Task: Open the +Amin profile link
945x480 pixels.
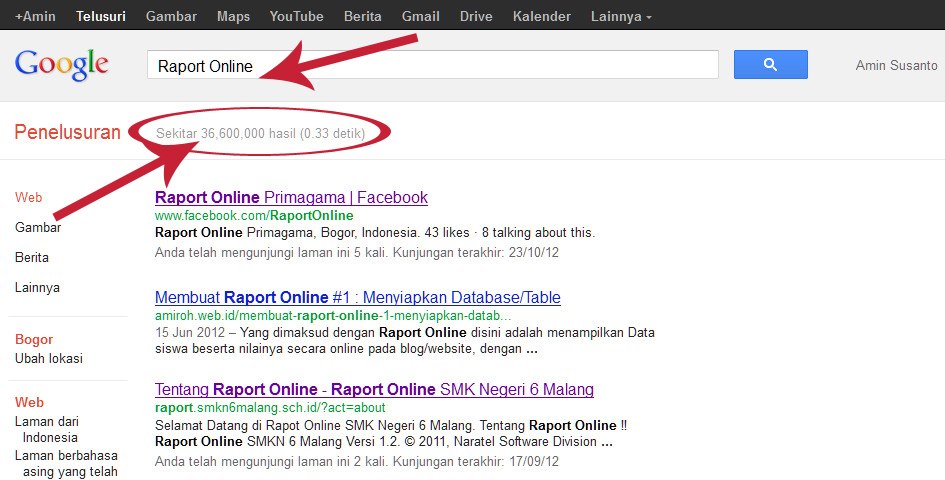Action: (x=36, y=16)
